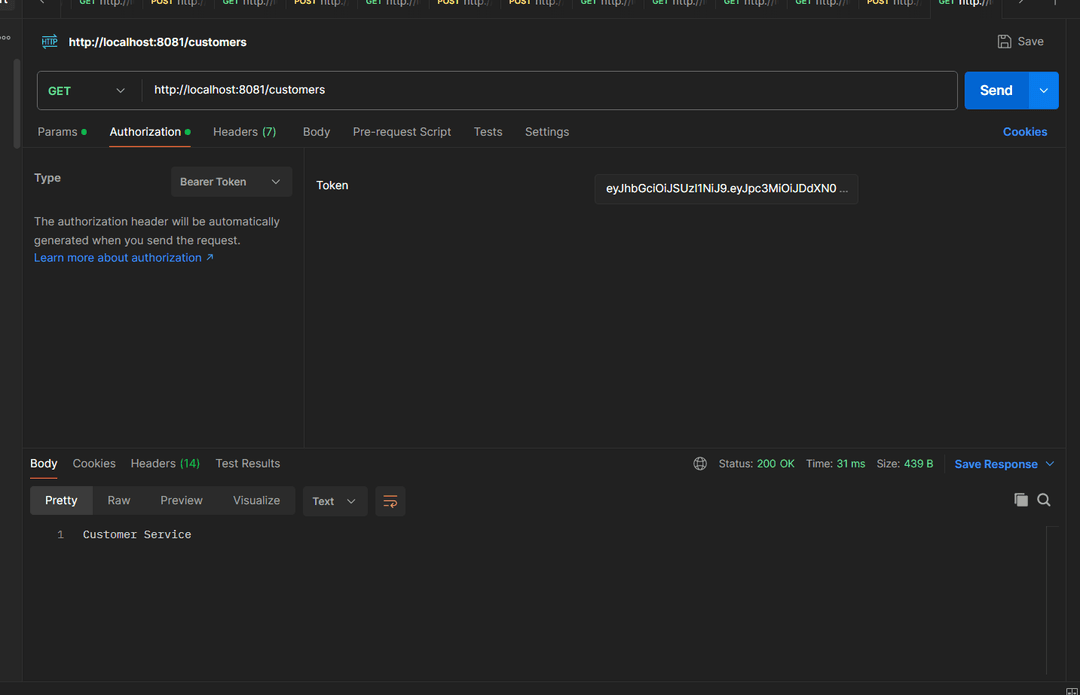Select the Raw response view
1080x695 pixels.
coord(119,501)
